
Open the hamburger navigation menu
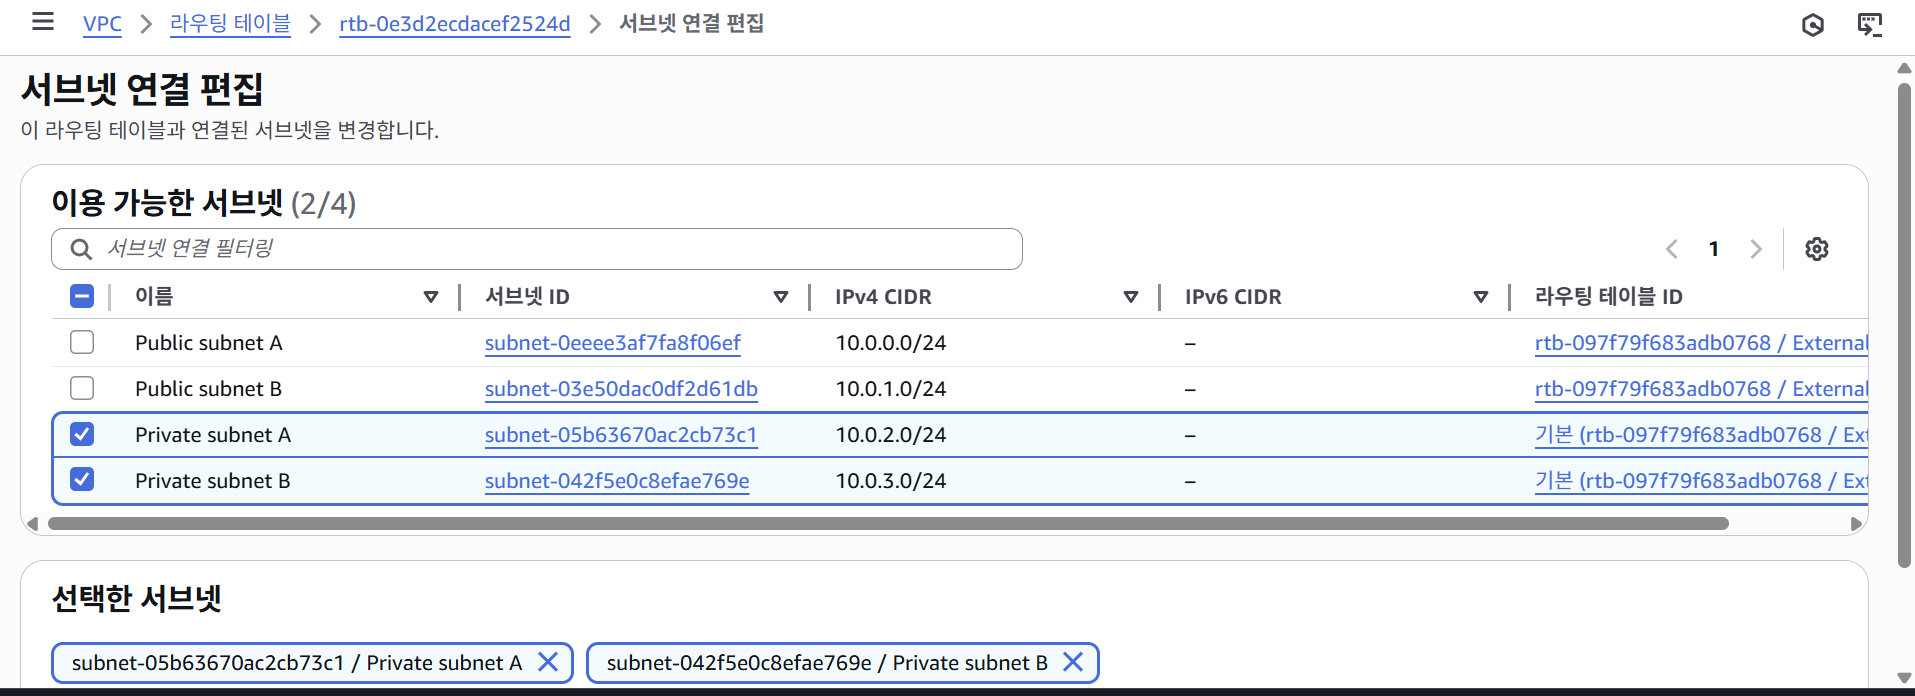coord(43,22)
